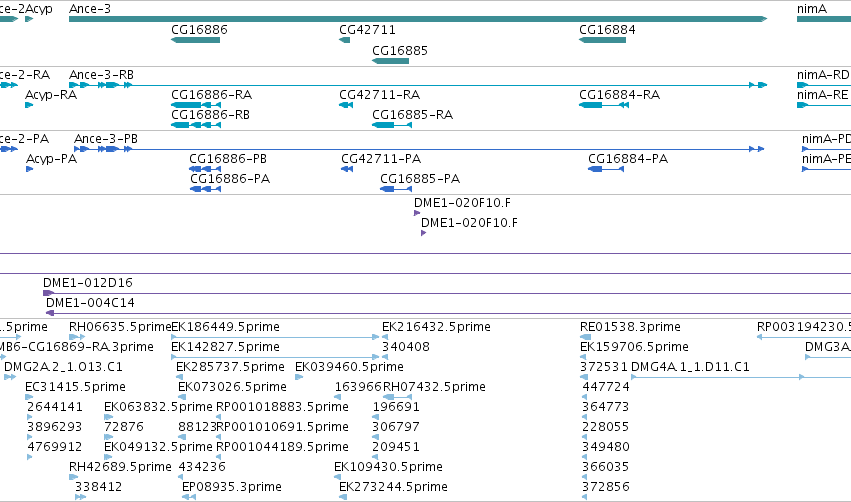Image resolution: width=851 pixels, height=502 pixels.
Task: Click the Acyp-RA transcript label
Action: click(51, 94)
